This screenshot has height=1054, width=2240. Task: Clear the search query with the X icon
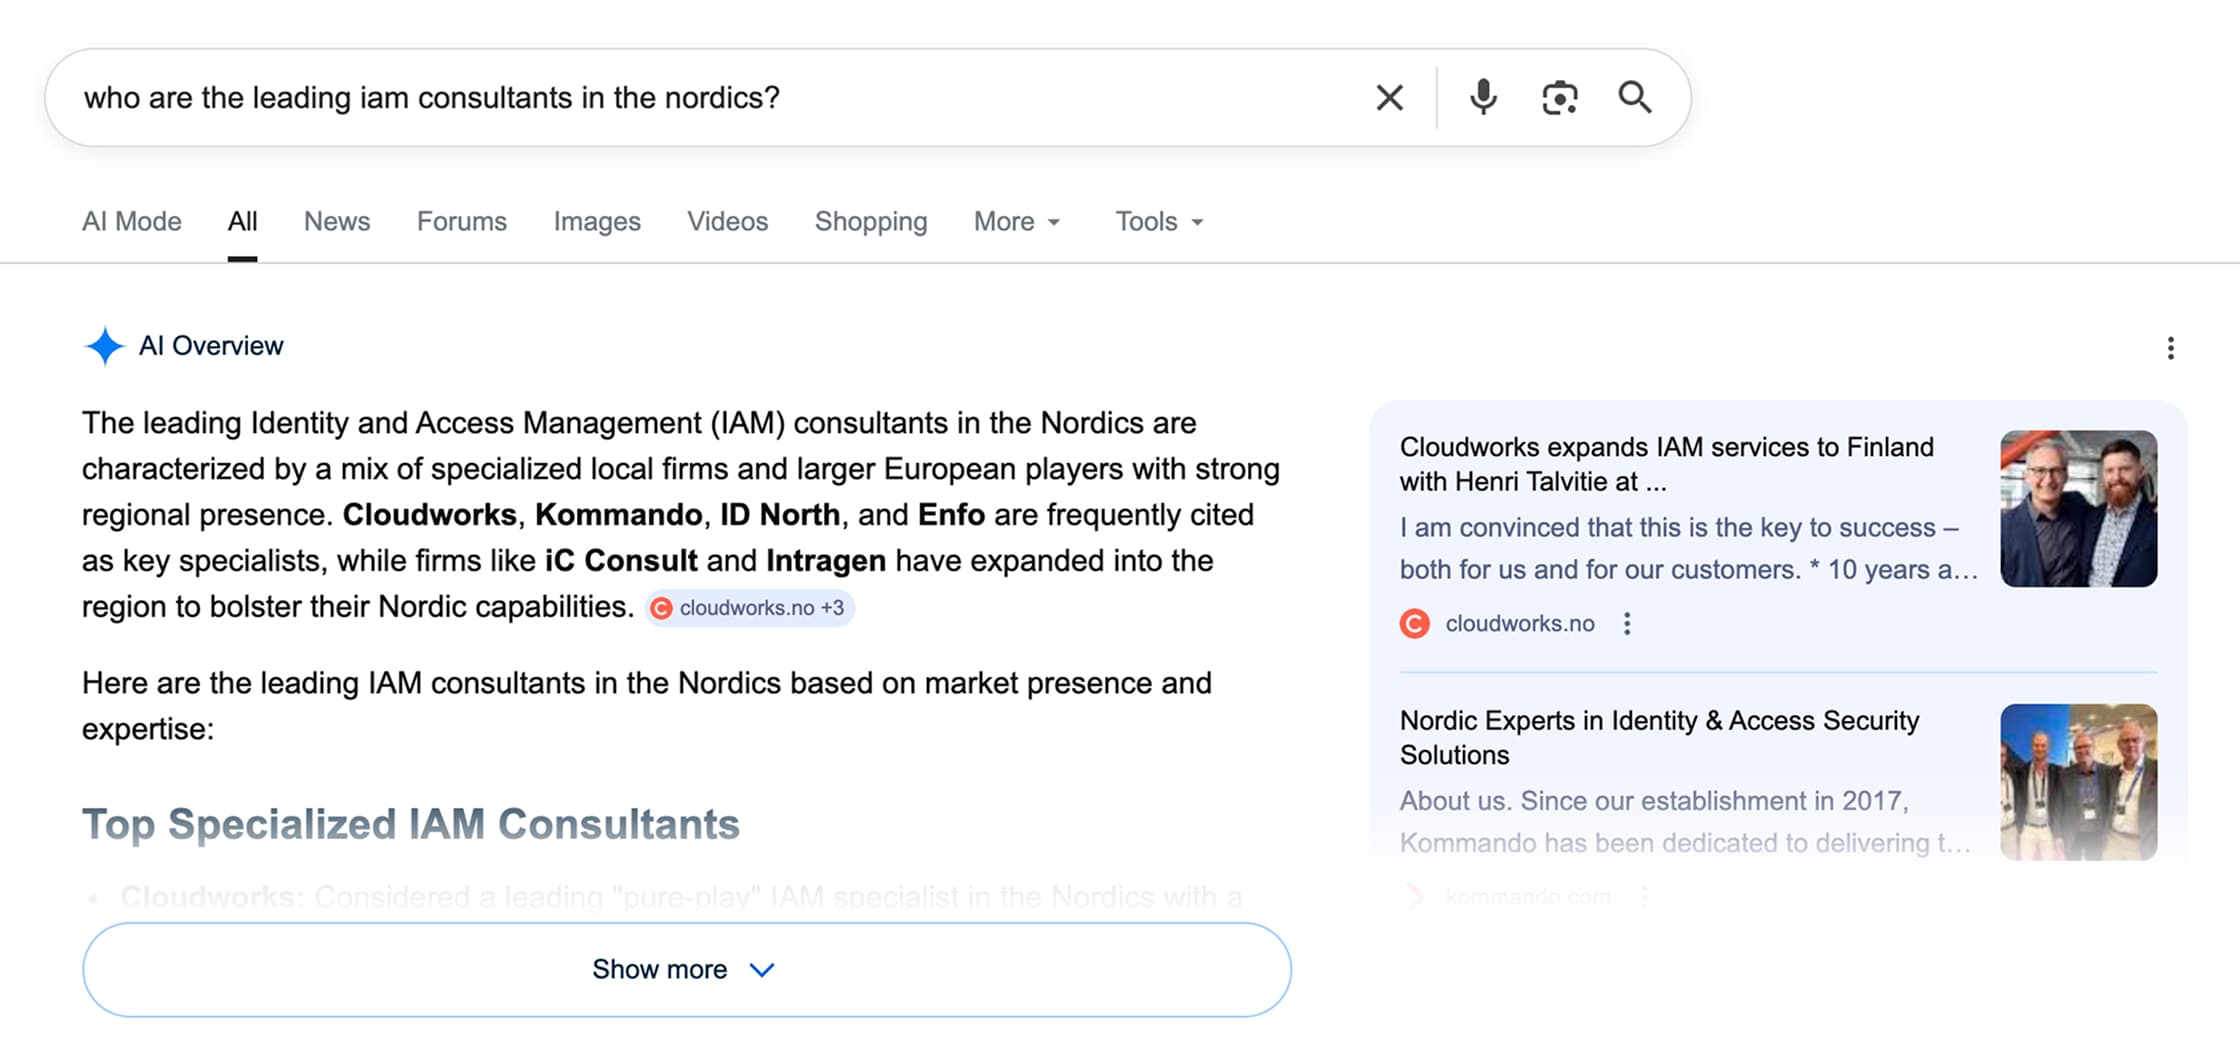(1389, 97)
